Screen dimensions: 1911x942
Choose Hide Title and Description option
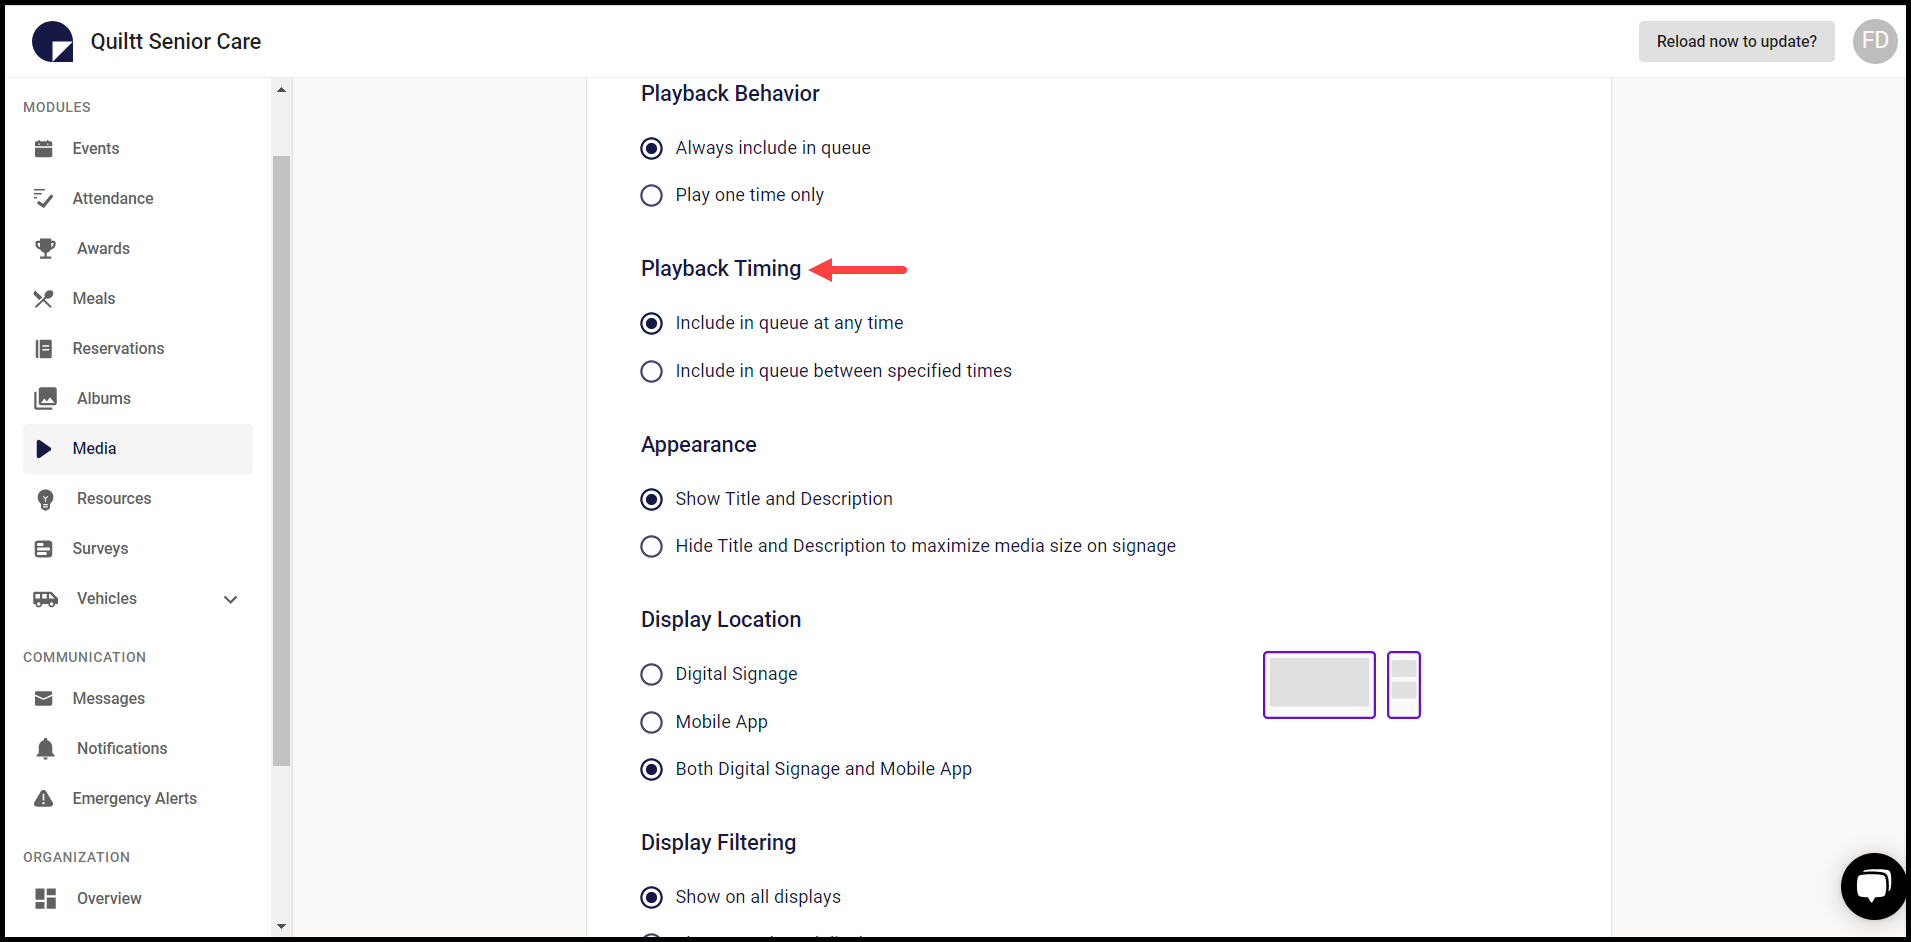(652, 547)
